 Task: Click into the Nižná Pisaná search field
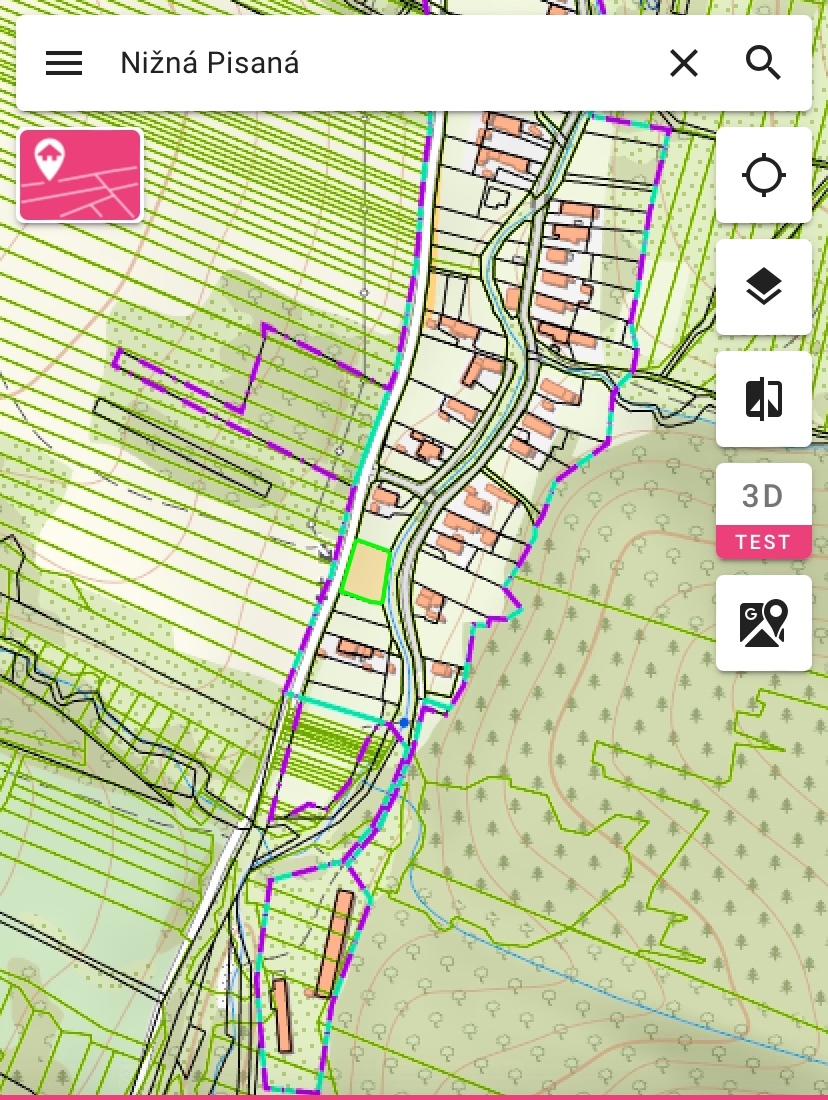pos(379,63)
